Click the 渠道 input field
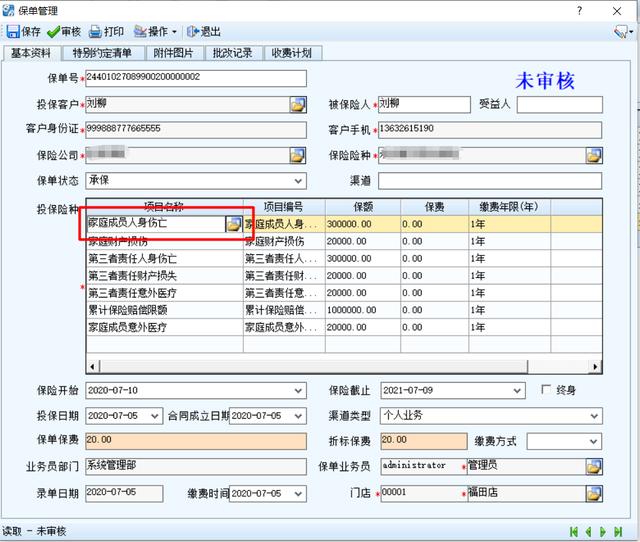The height and width of the screenshot is (542, 640). [x=490, y=181]
